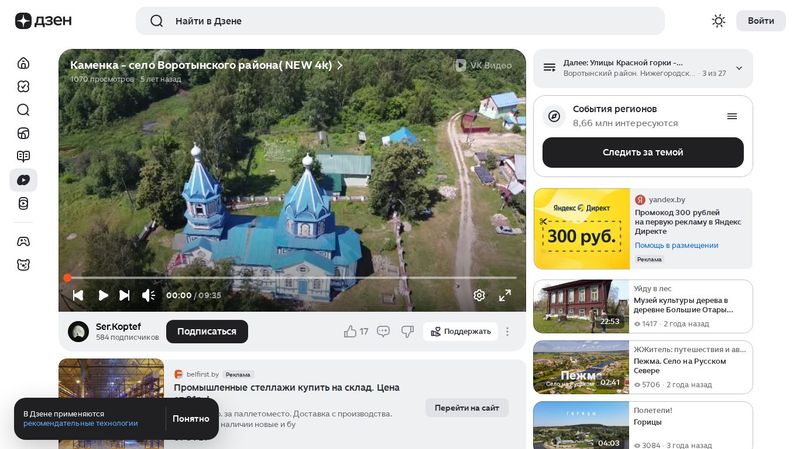This screenshot has height=449, width=800.
Task: Skip to the next video
Action: [124, 295]
